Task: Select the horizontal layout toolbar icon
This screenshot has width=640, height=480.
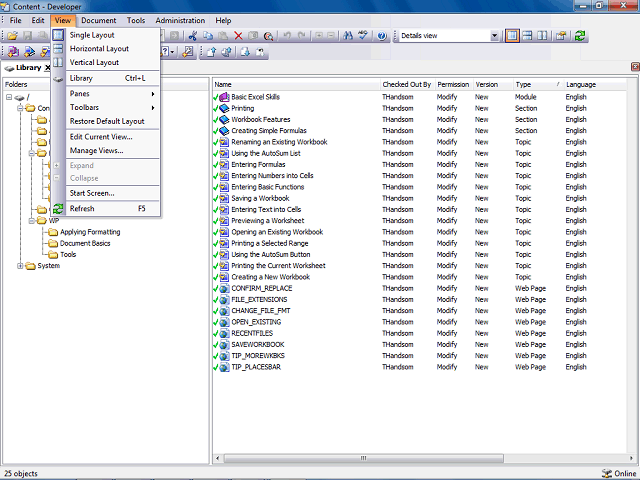Action: (527, 36)
